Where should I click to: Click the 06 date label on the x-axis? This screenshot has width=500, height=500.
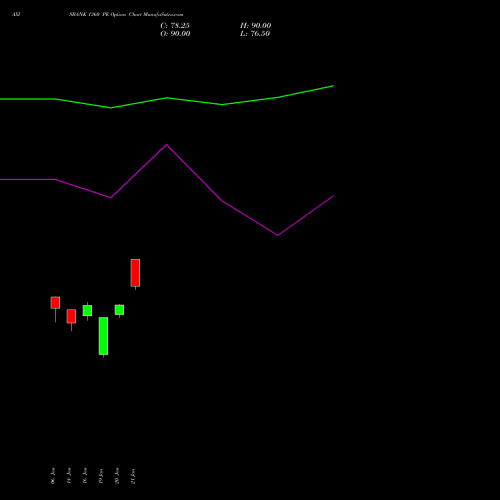tap(53, 476)
